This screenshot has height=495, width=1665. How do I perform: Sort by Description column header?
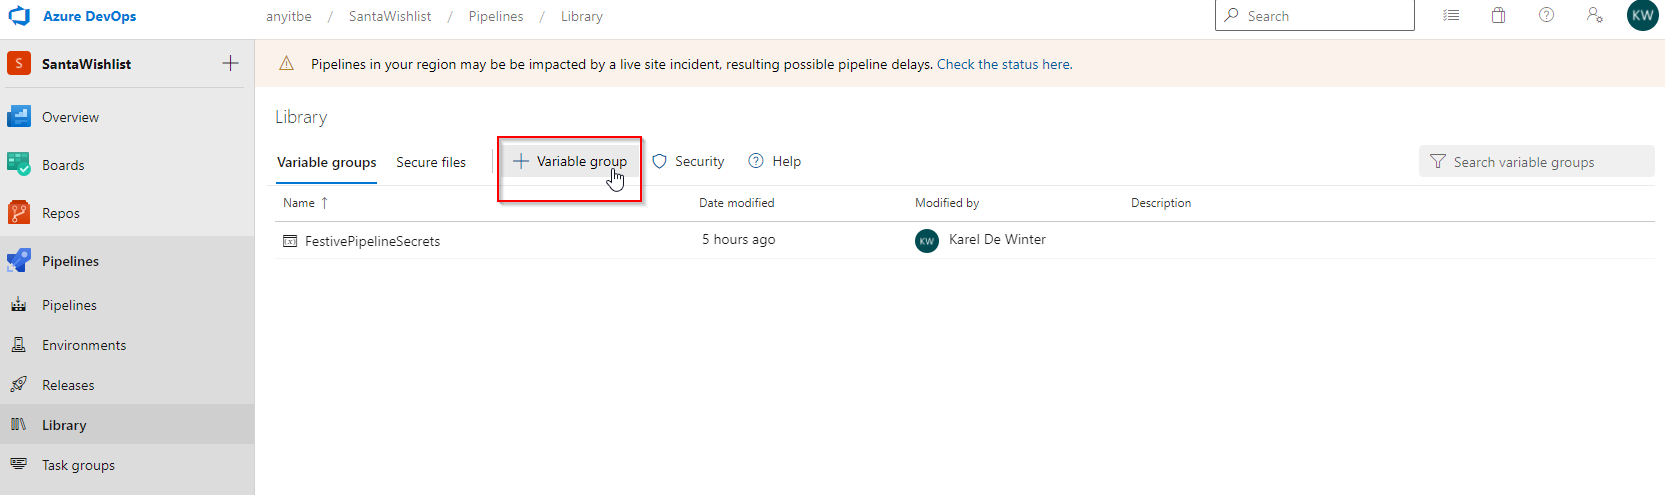[x=1161, y=203]
